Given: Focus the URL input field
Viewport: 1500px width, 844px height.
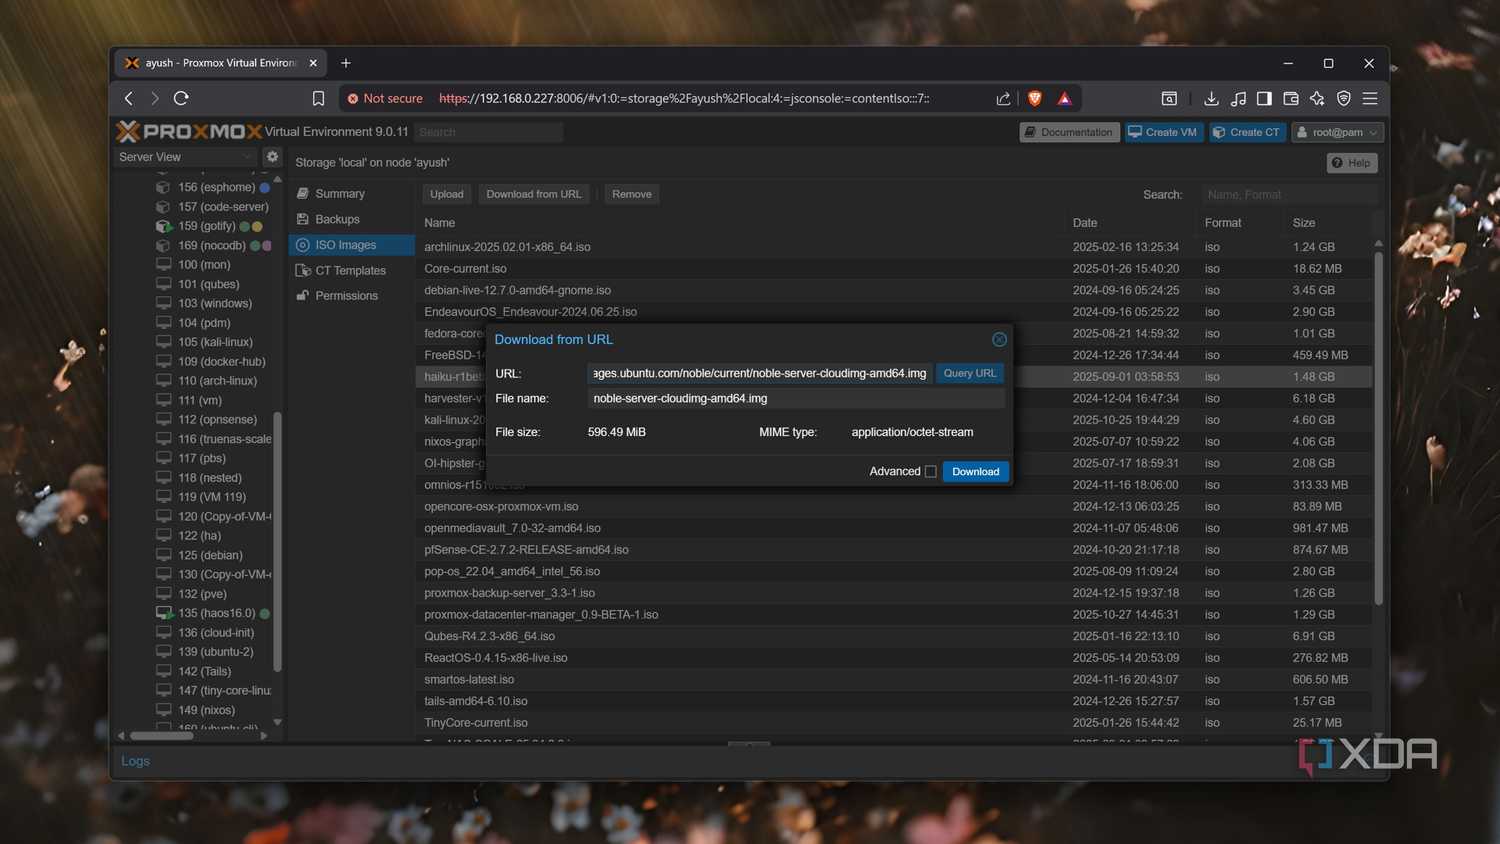Looking at the screenshot, I should pyautogui.click(x=760, y=373).
